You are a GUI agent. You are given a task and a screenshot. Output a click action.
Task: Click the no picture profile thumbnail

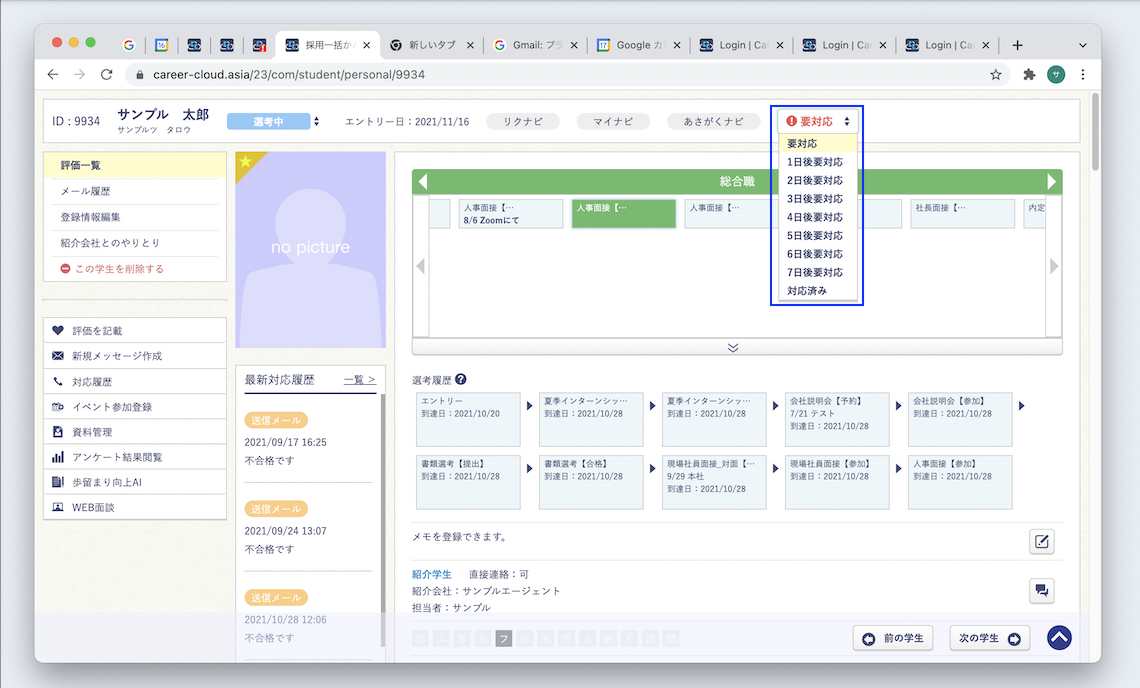[x=310, y=250]
